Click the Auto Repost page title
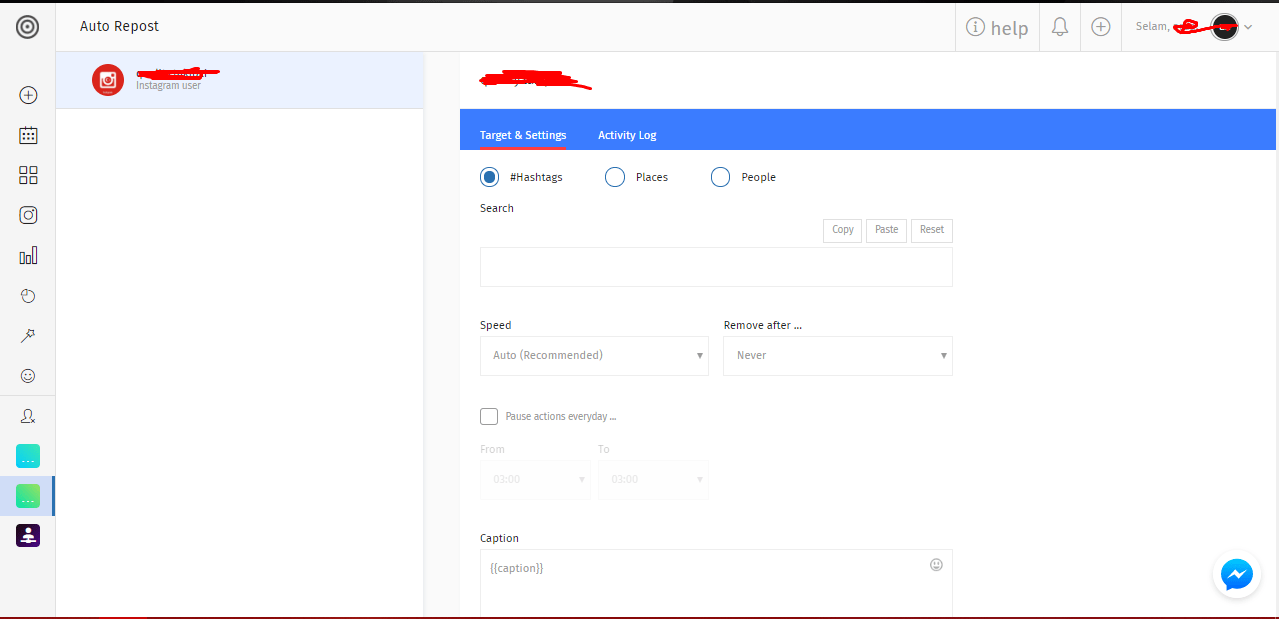Viewport: 1279px width, 619px height. coord(119,26)
